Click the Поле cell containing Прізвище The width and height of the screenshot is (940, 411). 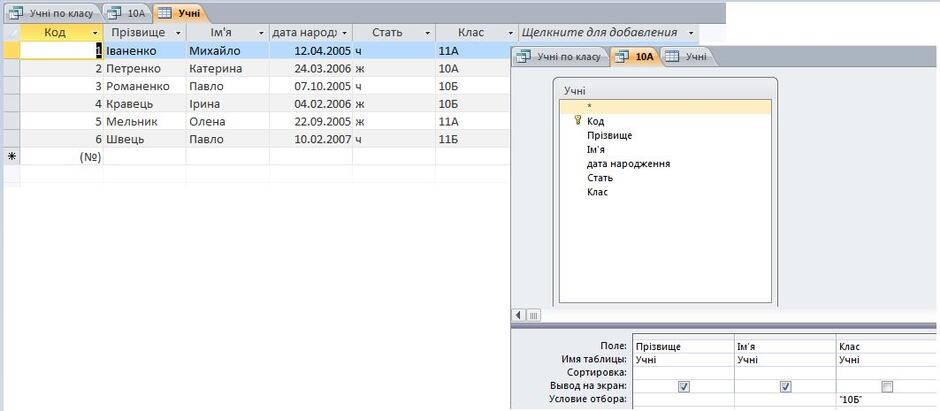pos(683,346)
